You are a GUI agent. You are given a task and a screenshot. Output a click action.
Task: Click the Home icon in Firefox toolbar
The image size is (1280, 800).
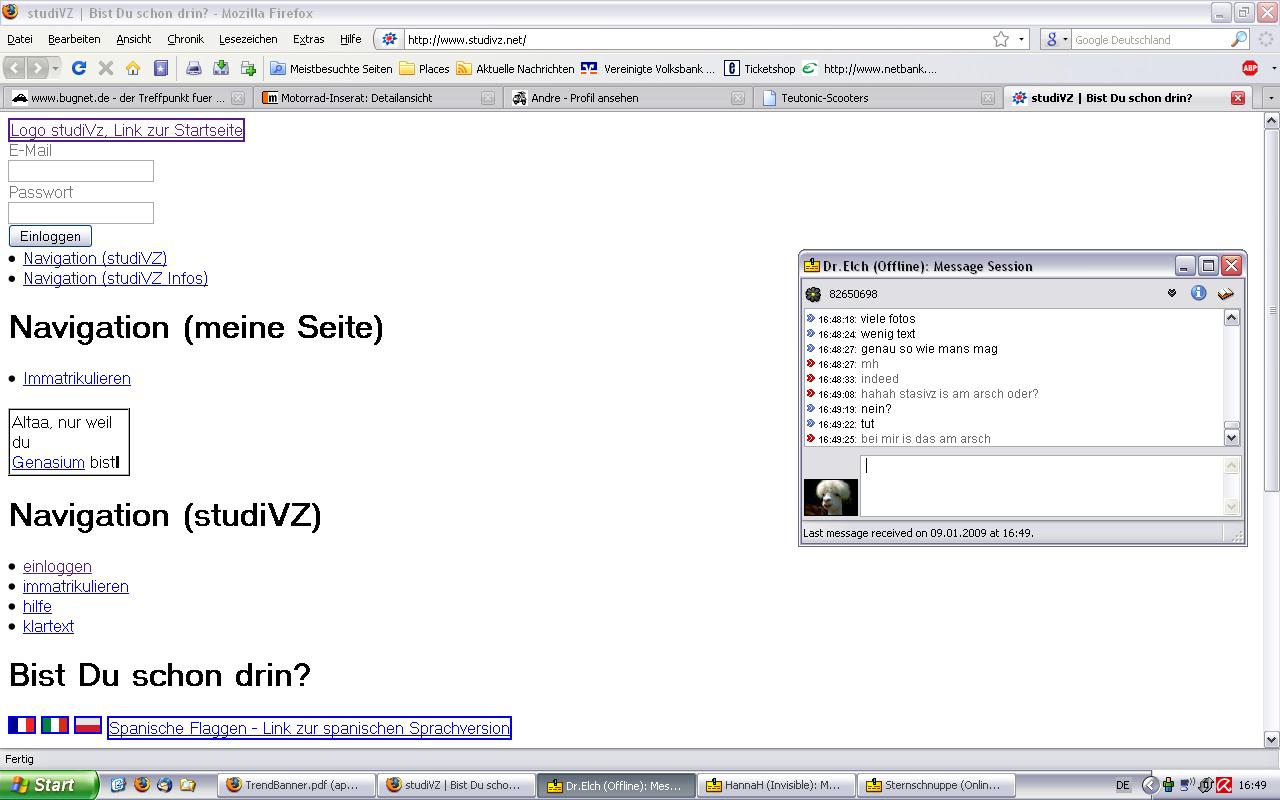tap(133, 68)
